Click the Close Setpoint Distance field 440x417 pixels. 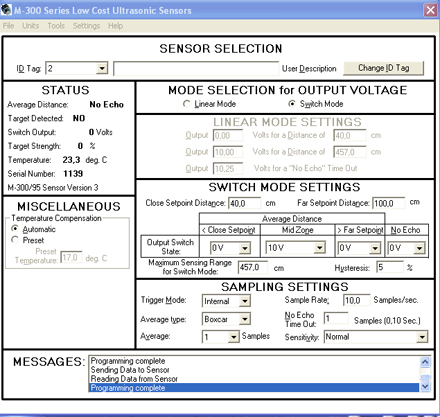coord(244,203)
